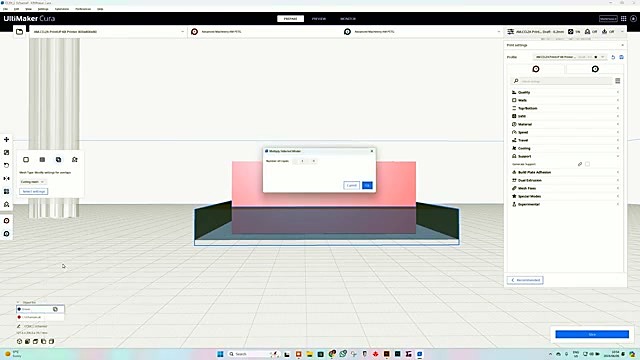Set mesh type to Don't support overlaps icon
640x360 pixels.
(x=75, y=160)
